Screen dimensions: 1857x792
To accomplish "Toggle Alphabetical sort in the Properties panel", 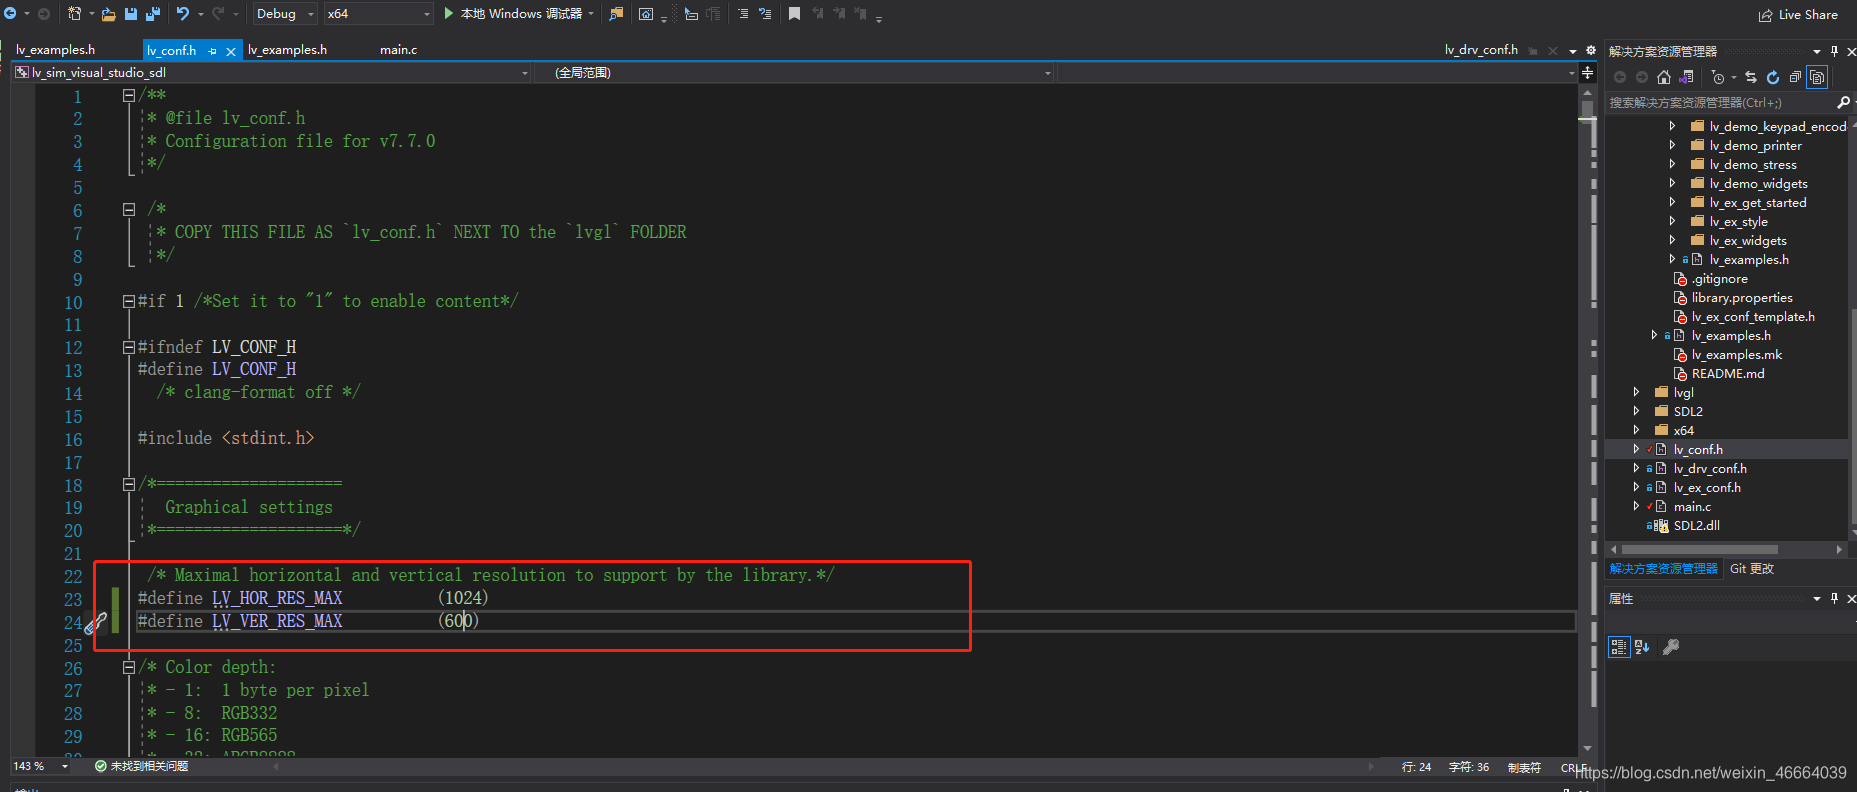I will point(1642,647).
